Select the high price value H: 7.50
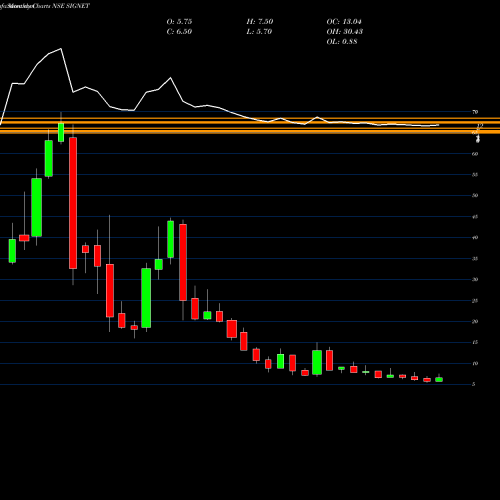Image resolution: width=500 pixels, height=500 pixels. tap(260, 22)
